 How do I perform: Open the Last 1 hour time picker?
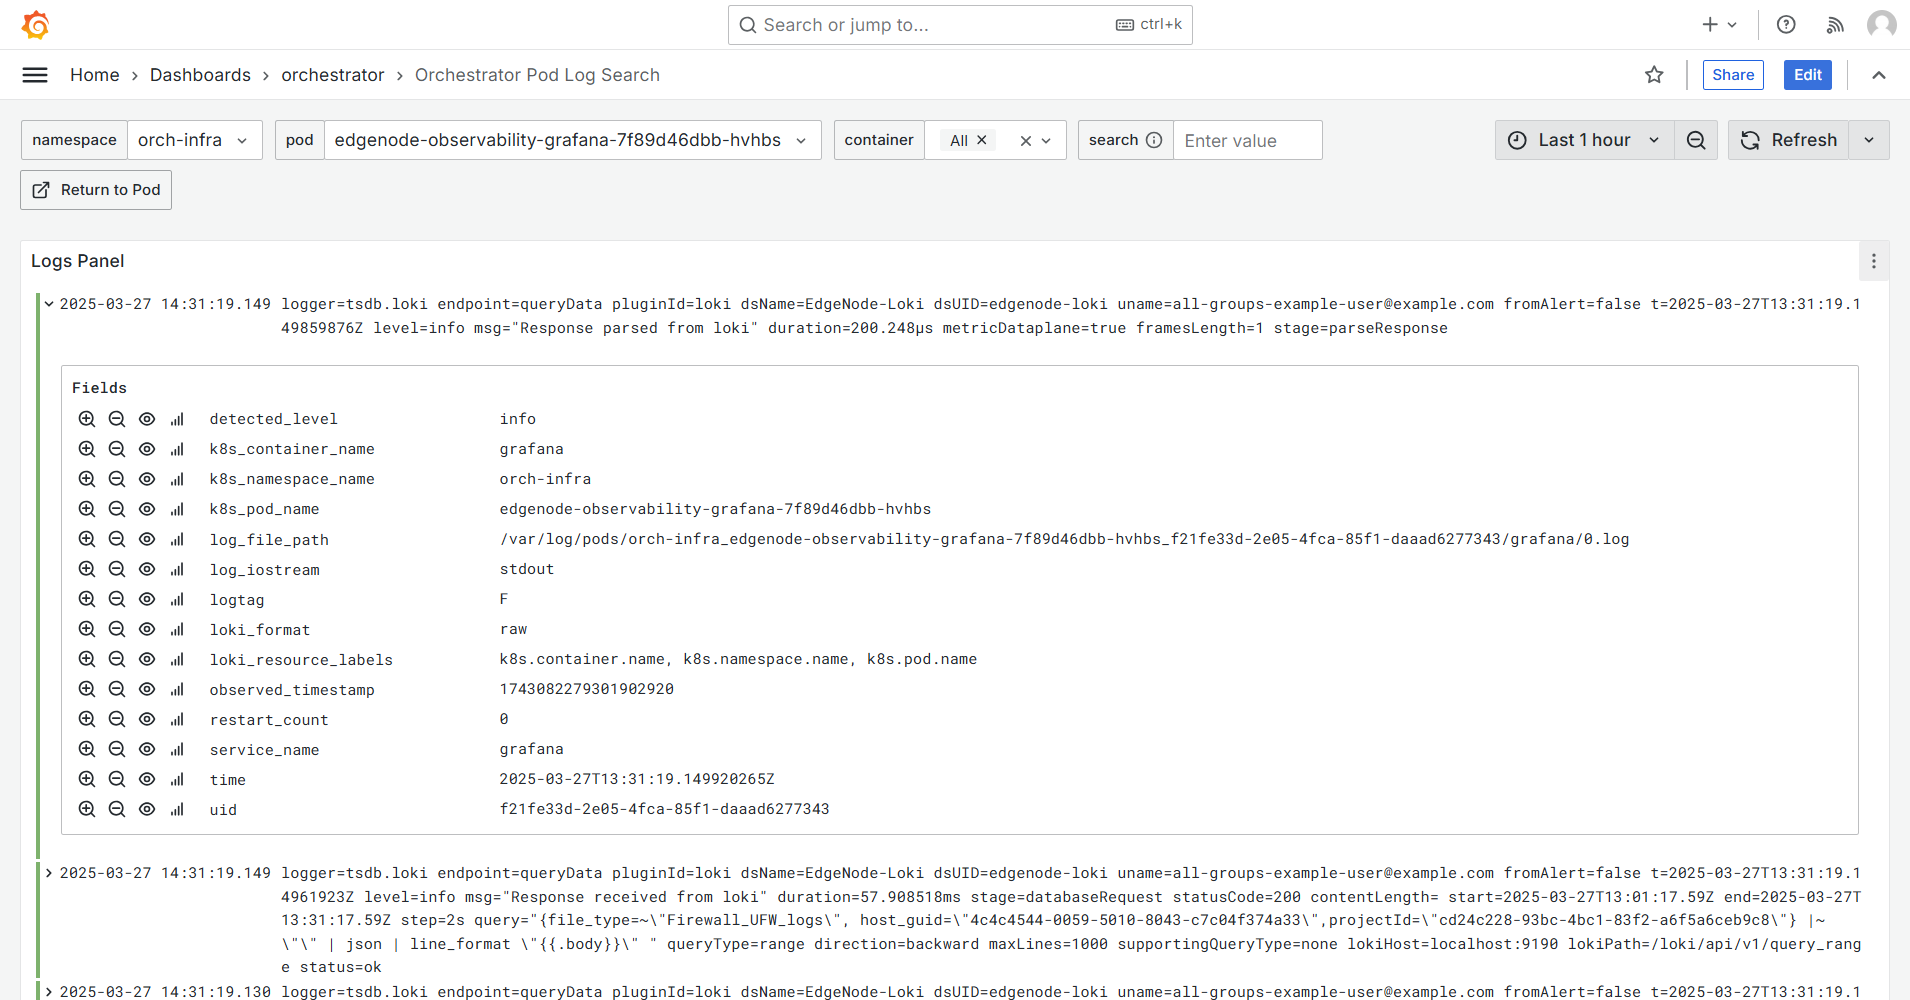point(1584,140)
